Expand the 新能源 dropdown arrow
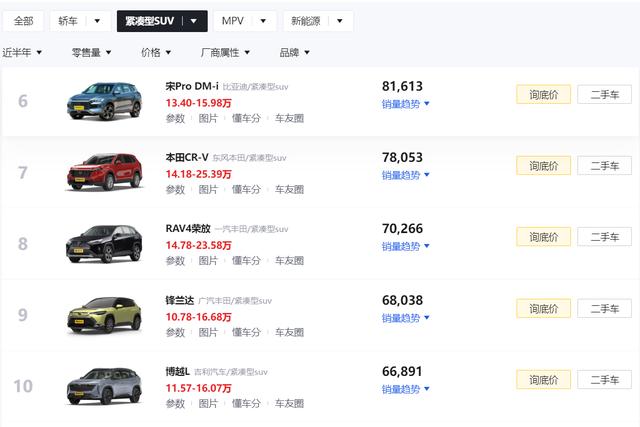This screenshot has width=640, height=427. [338, 21]
